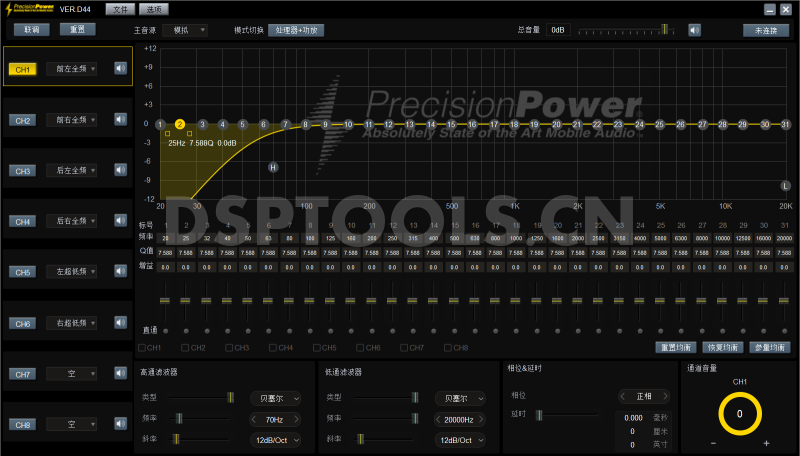Image resolution: width=800 pixels, height=456 pixels.
Task: Enable the CH2 link checkbox
Action: coord(186,348)
